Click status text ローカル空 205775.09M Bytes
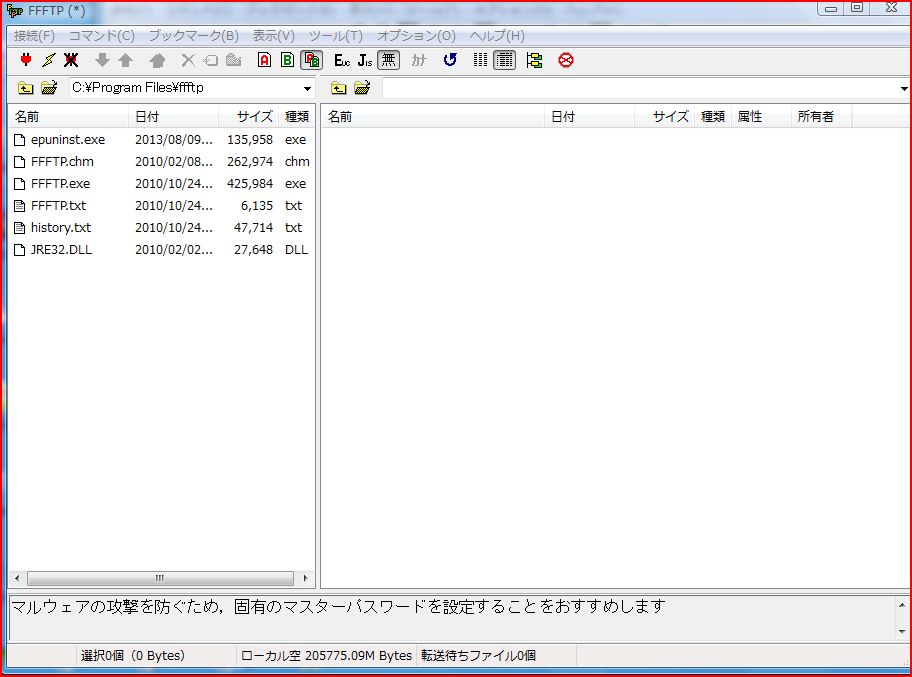 pos(326,655)
